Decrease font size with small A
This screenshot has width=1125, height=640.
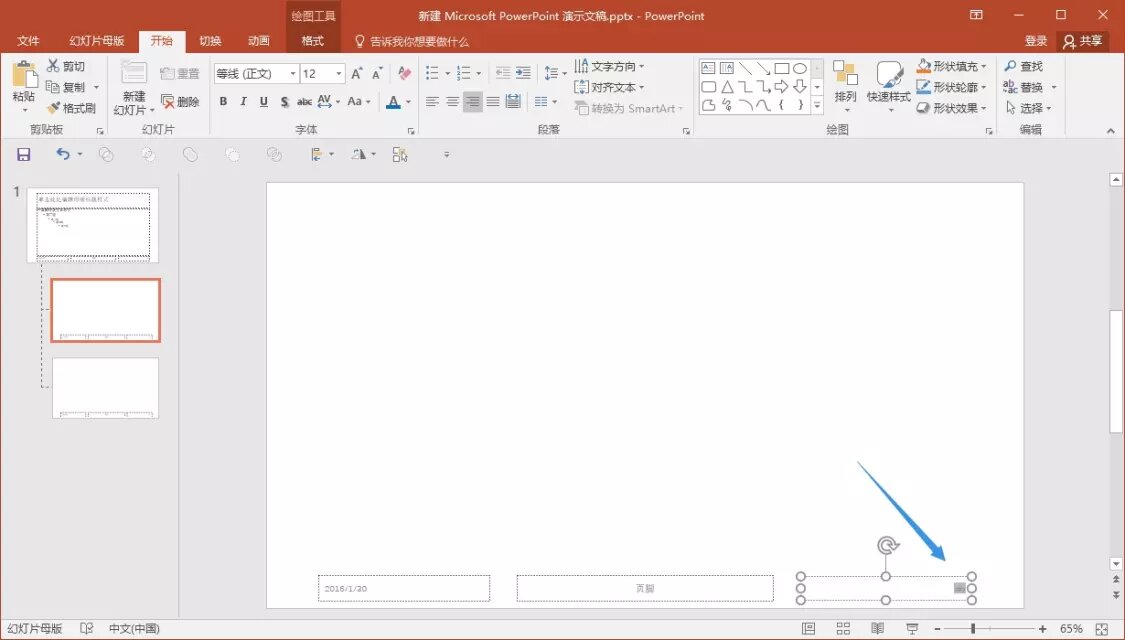(377, 73)
